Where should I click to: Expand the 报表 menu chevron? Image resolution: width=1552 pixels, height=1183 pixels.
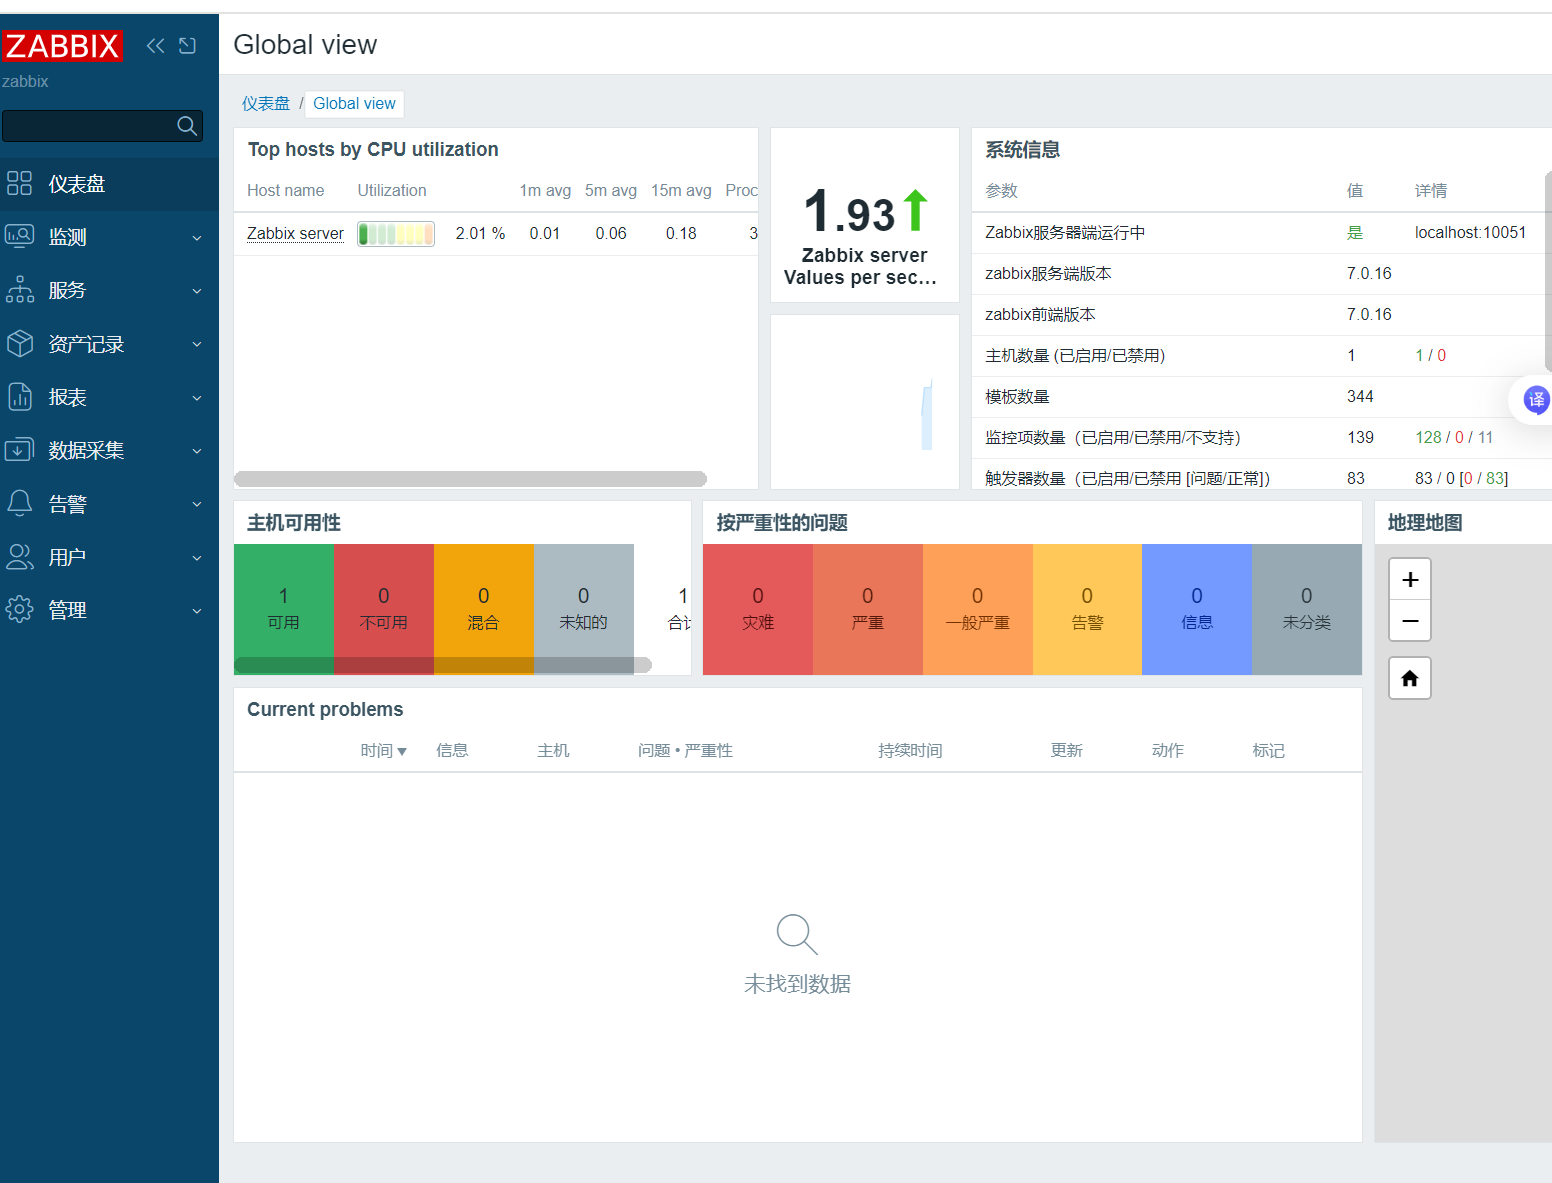click(197, 398)
